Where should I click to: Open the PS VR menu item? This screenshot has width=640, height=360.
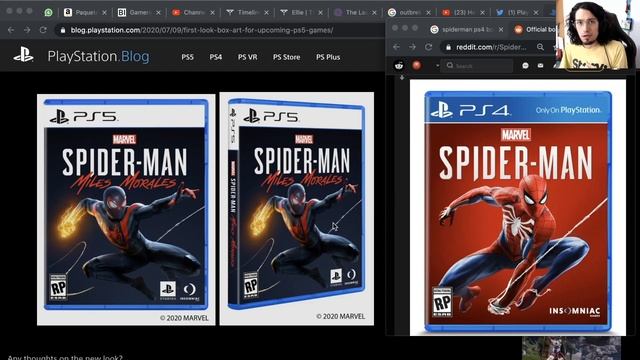pos(247,57)
